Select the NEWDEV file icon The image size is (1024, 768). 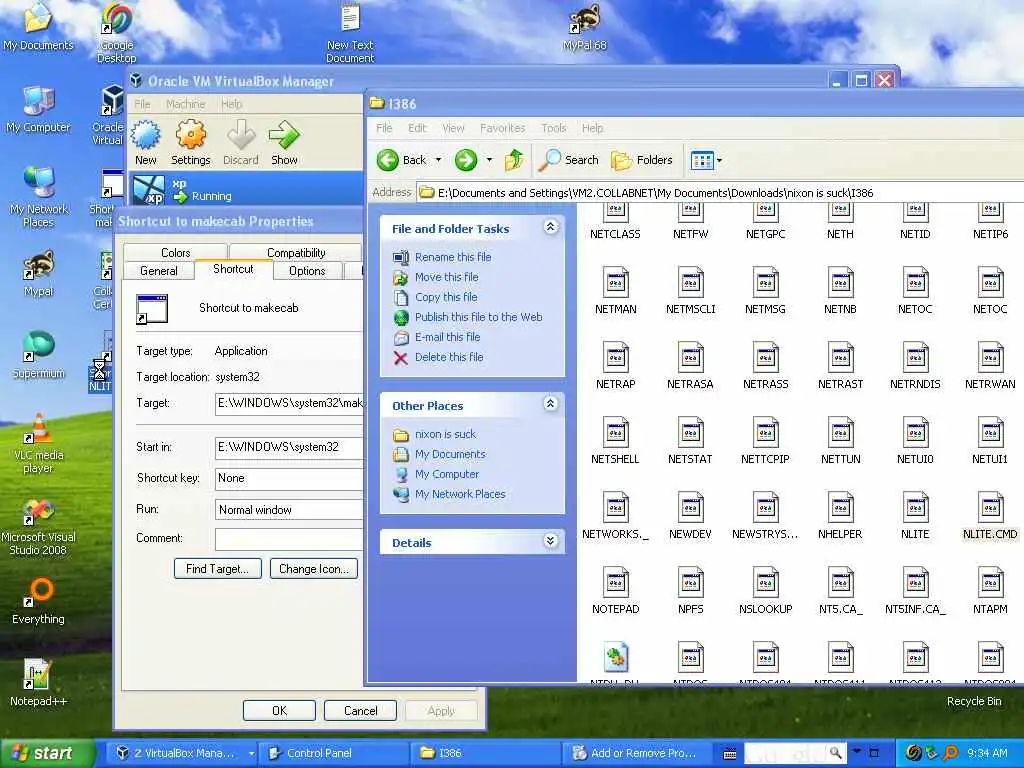click(x=690, y=515)
